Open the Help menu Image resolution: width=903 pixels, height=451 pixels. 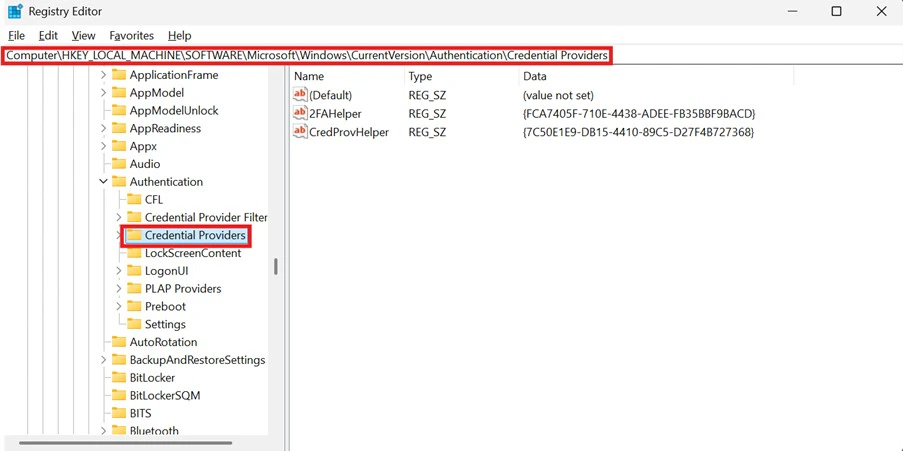point(180,36)
